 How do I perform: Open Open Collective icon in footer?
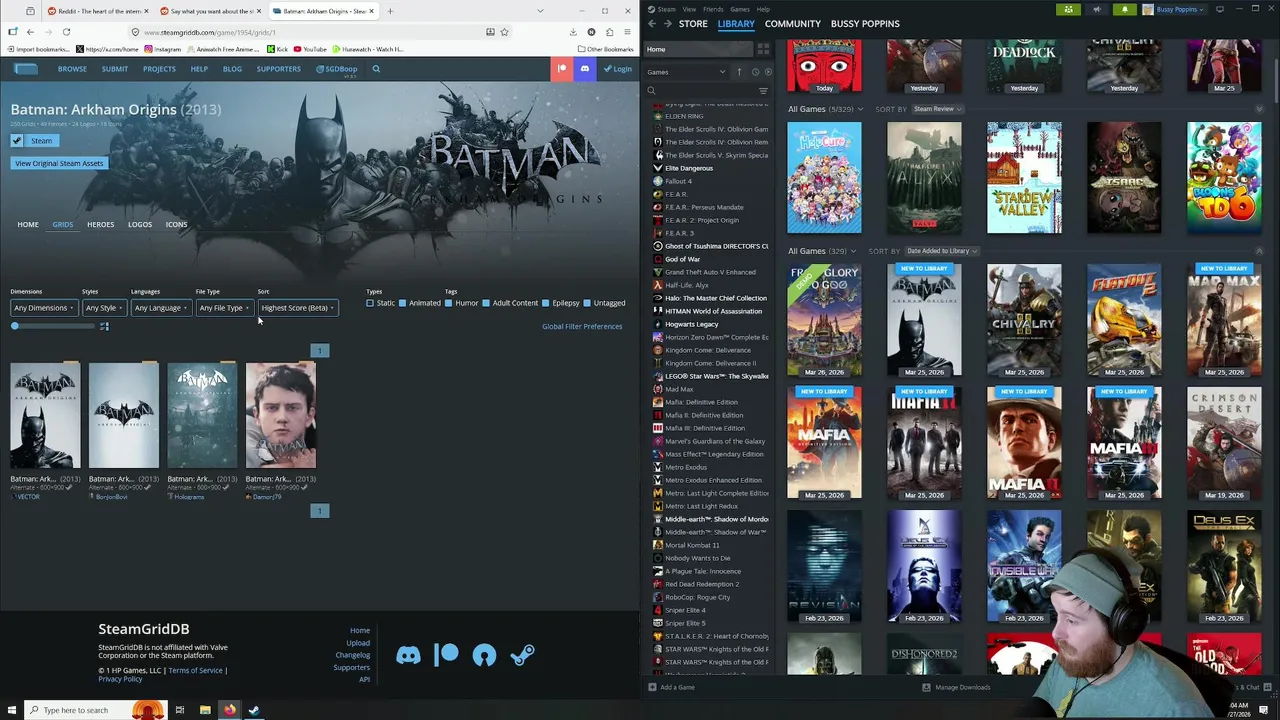coord(484,655)
